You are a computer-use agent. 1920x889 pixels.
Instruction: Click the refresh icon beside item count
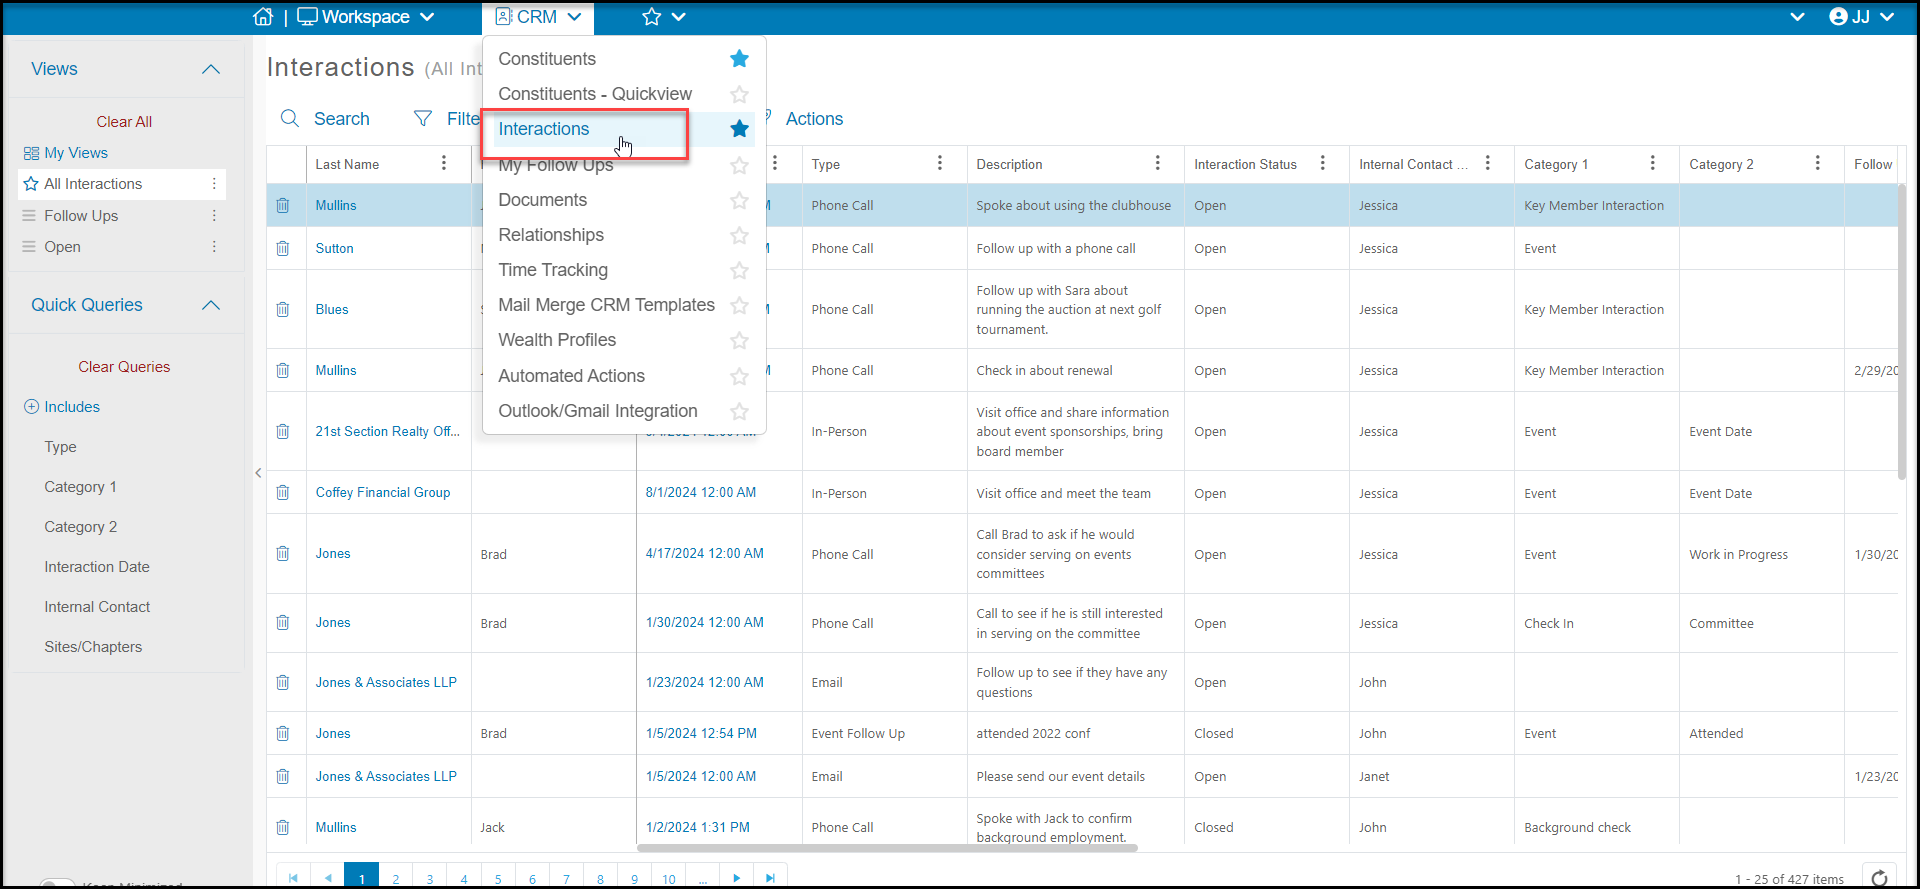[1879, 878]
